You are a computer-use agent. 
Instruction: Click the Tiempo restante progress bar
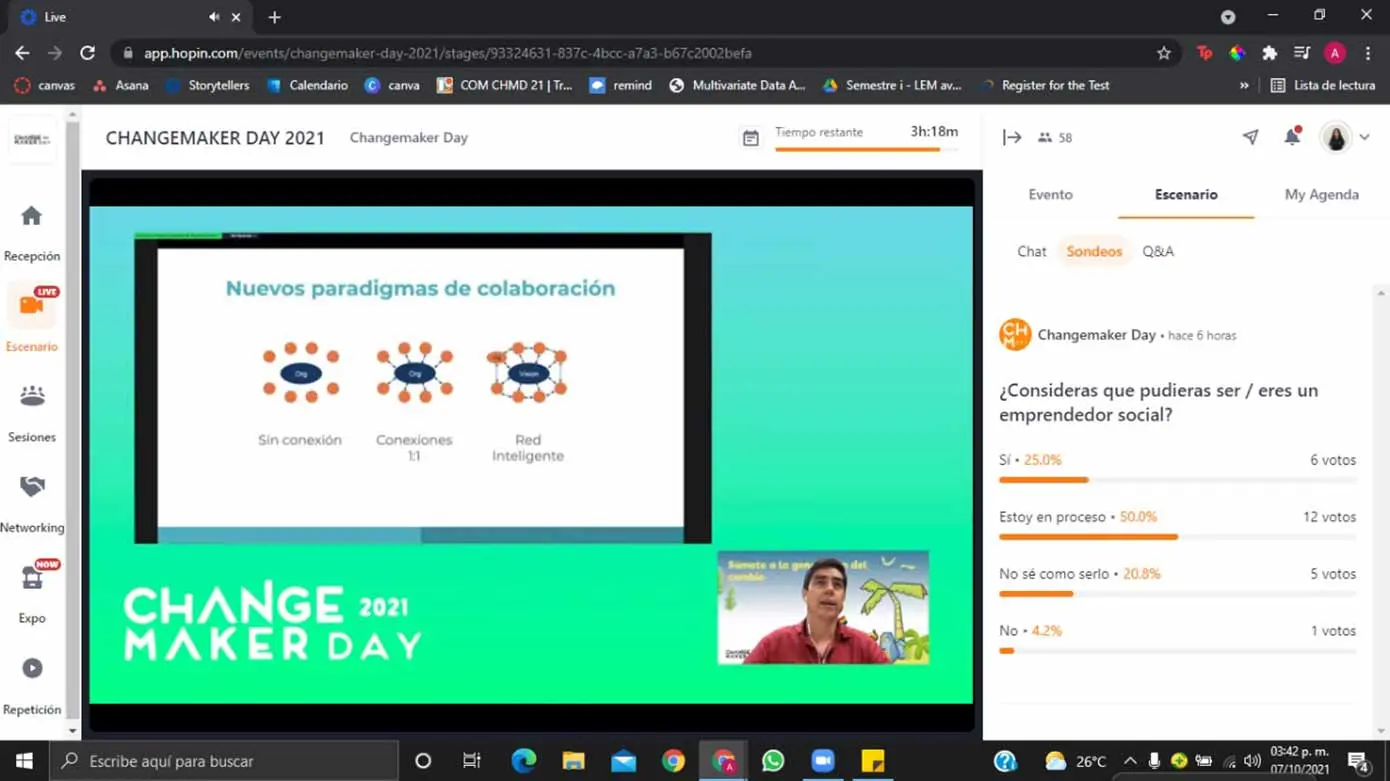[x=866, y=149]
